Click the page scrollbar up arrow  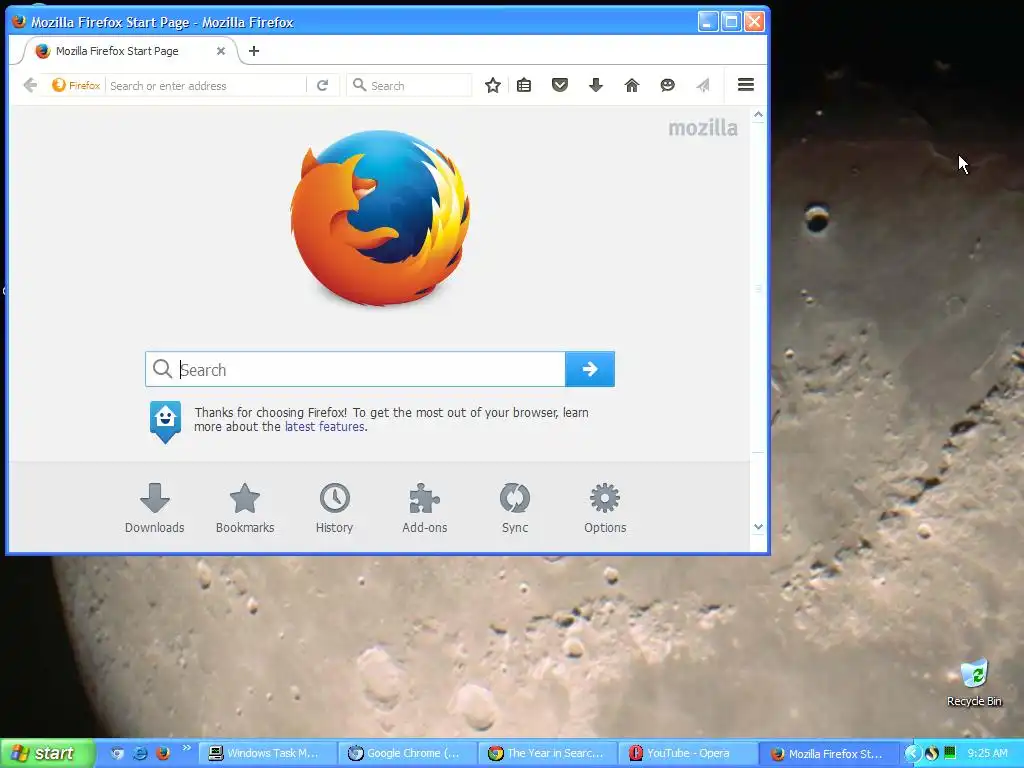click(x=758, y=115)
